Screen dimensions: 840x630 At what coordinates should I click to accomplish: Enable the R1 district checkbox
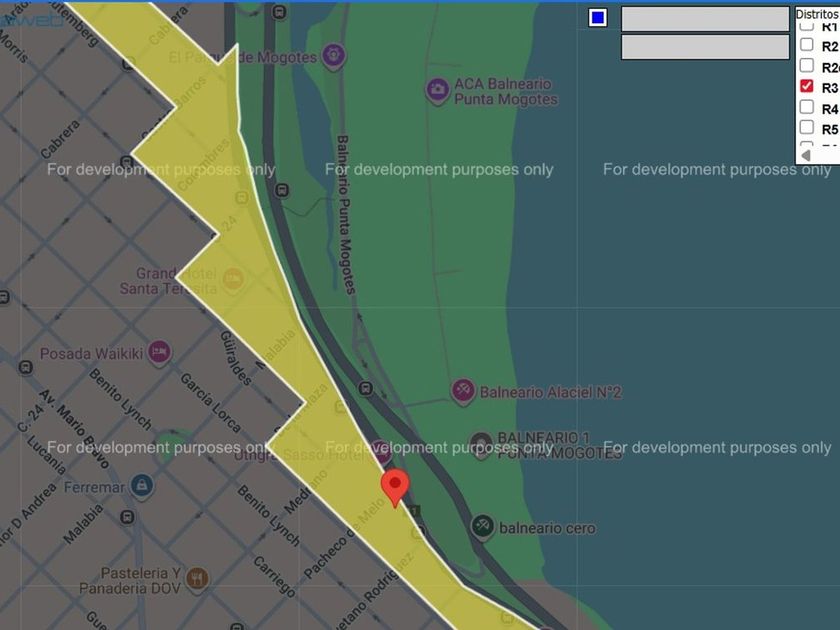click(807, 26)
